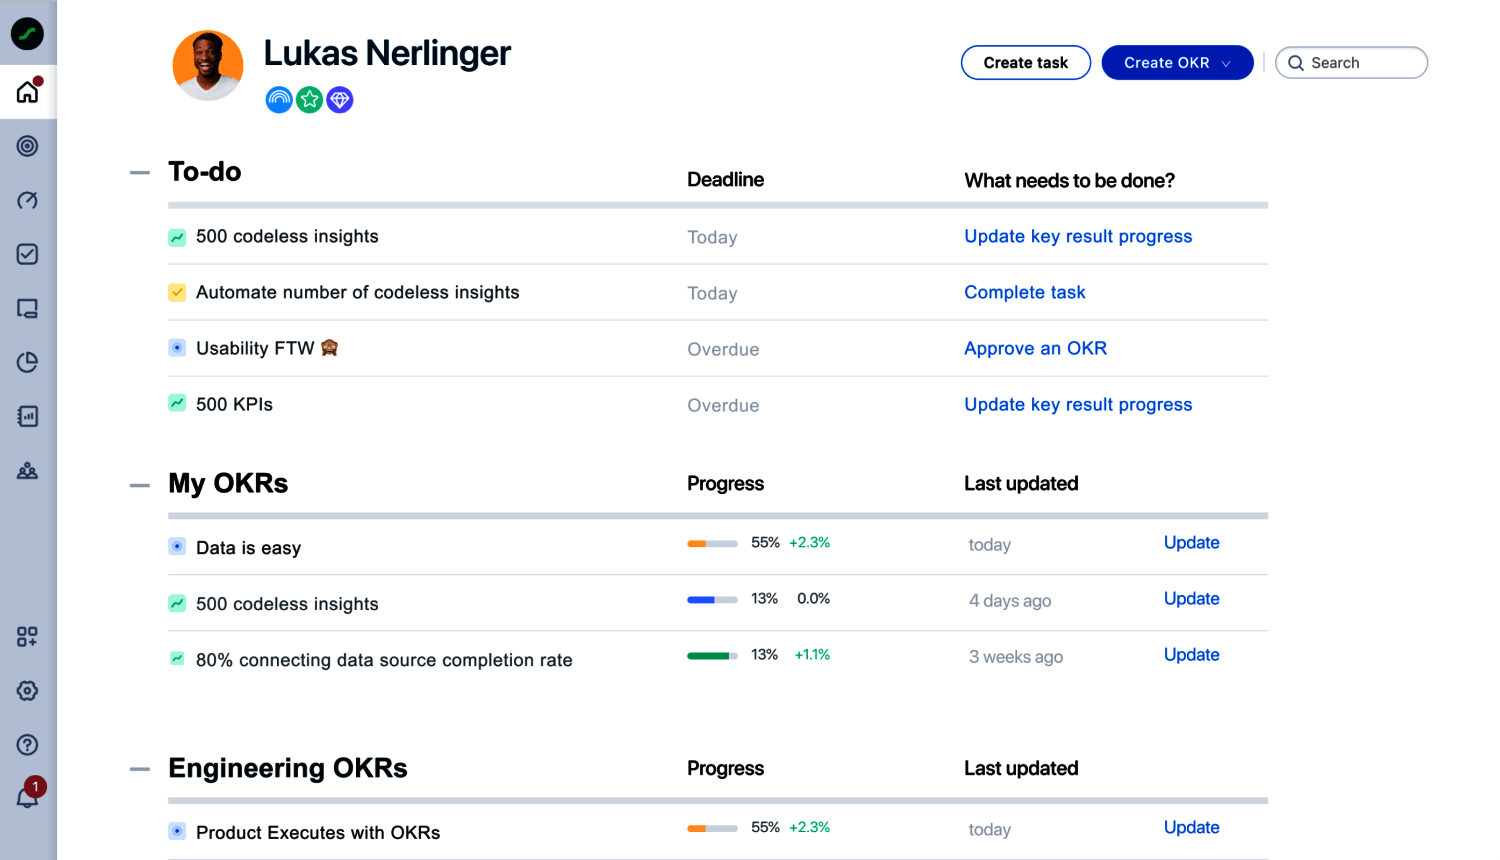Viewport: 1500px width, 860px height.
Task: Open the people/teams sidebar icon
Action: 28,470
